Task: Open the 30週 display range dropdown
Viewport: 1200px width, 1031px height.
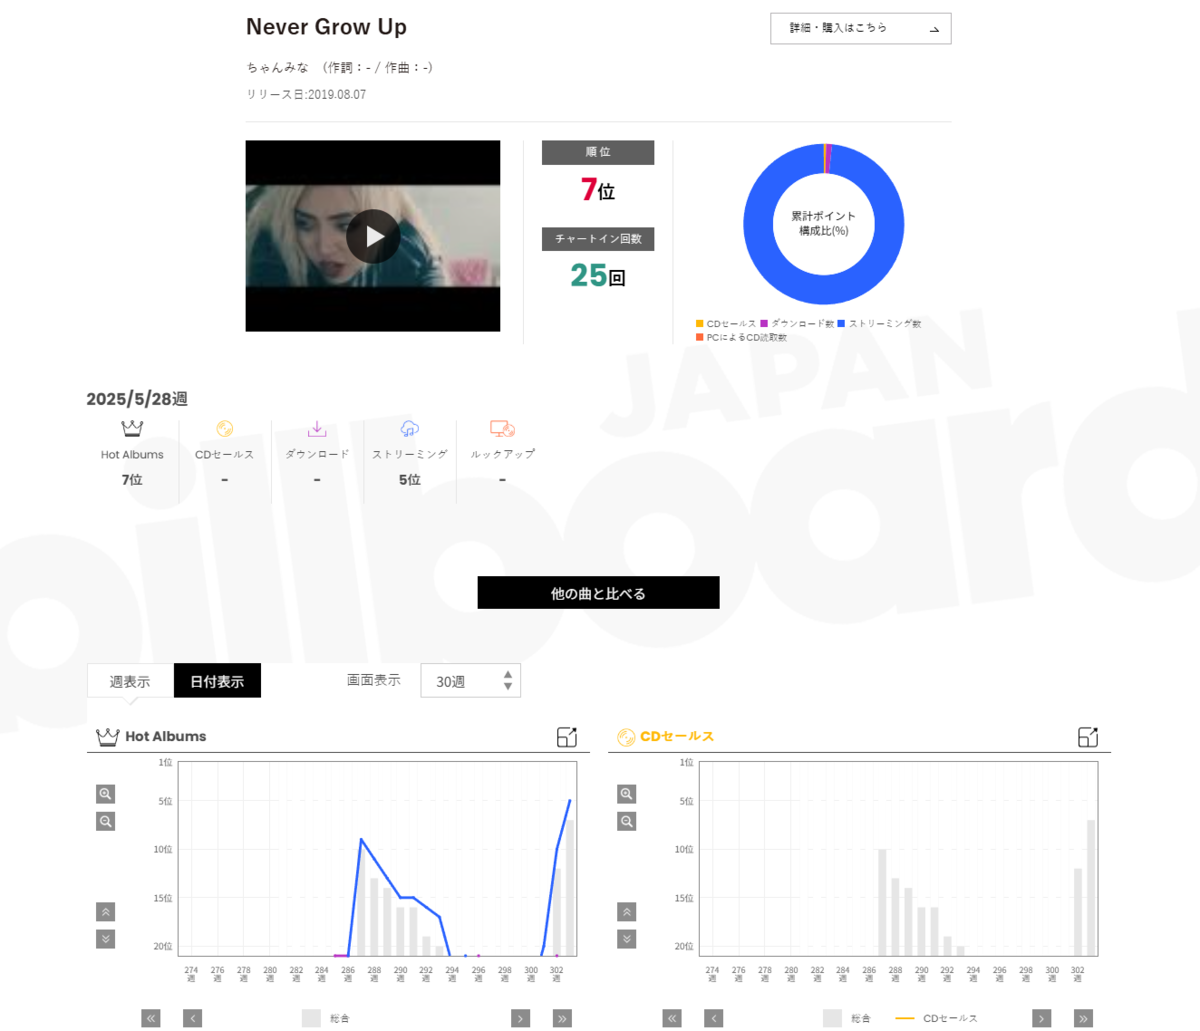Action: pos(471,681)
